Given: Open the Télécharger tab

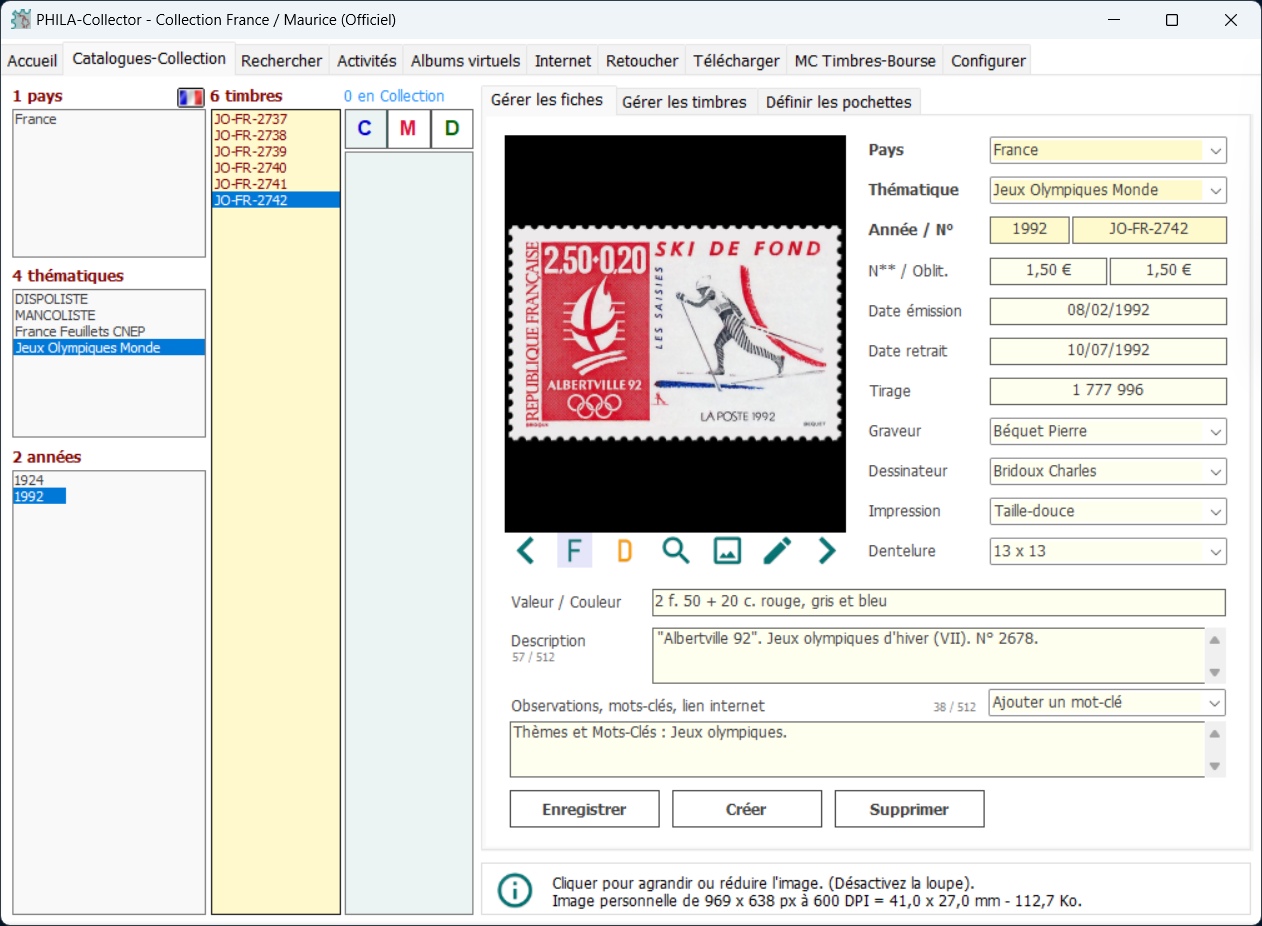Looking at the screenshot, I should [736, 61].
